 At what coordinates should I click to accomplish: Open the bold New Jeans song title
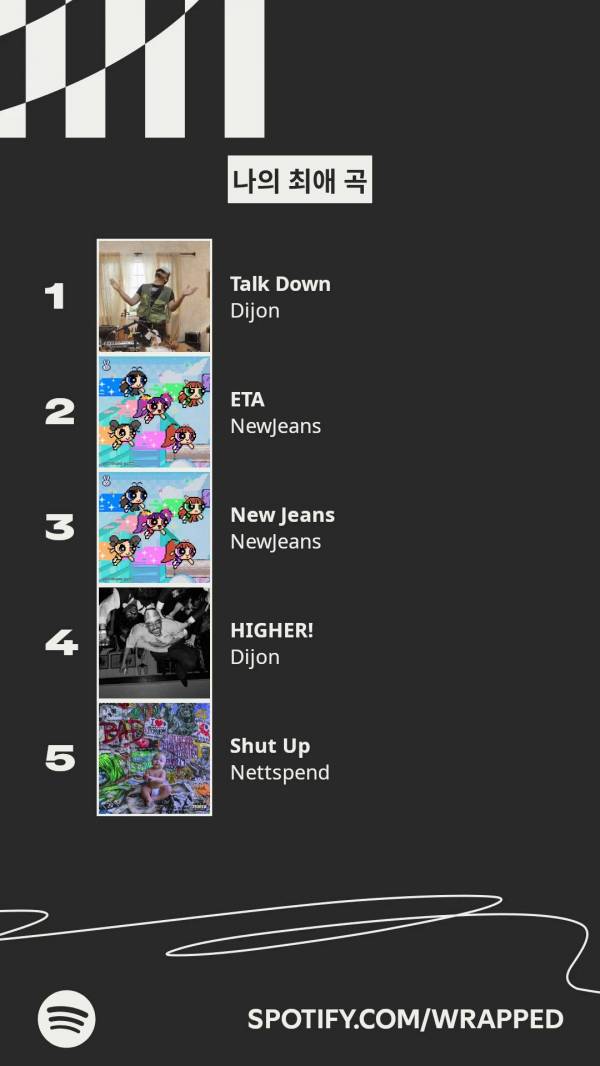(282, 515)
